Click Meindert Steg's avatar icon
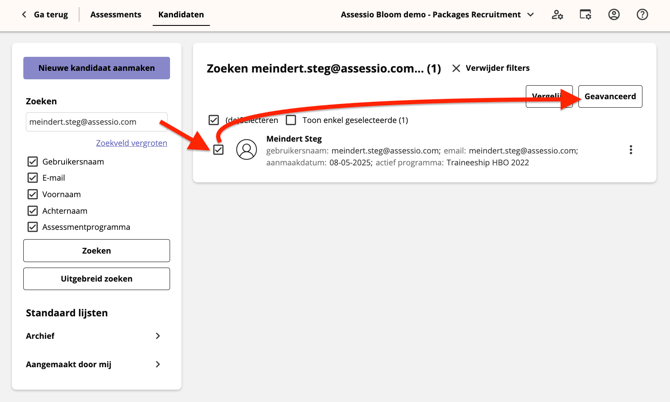Screen dimensions: 670x402 point(246,150)
